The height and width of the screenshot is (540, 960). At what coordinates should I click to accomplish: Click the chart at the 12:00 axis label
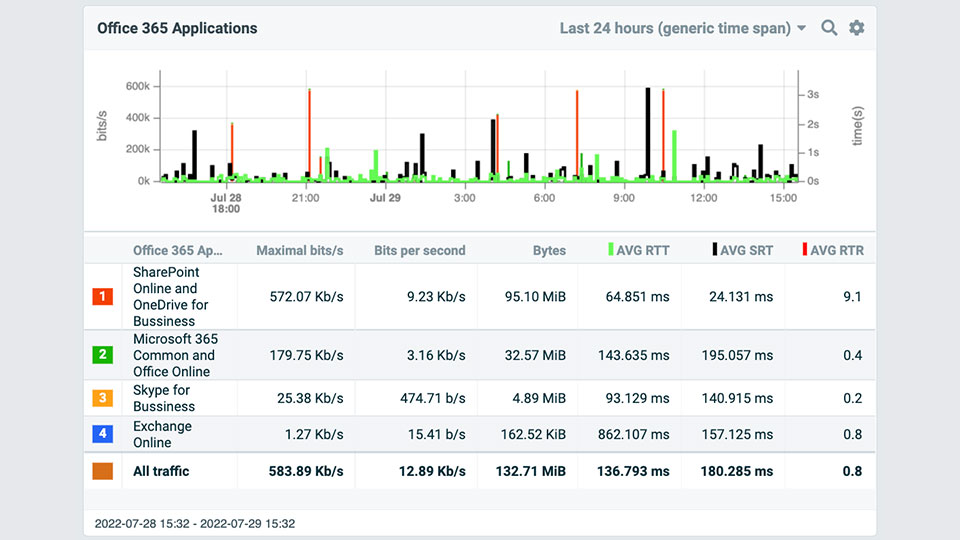(703, 198)
